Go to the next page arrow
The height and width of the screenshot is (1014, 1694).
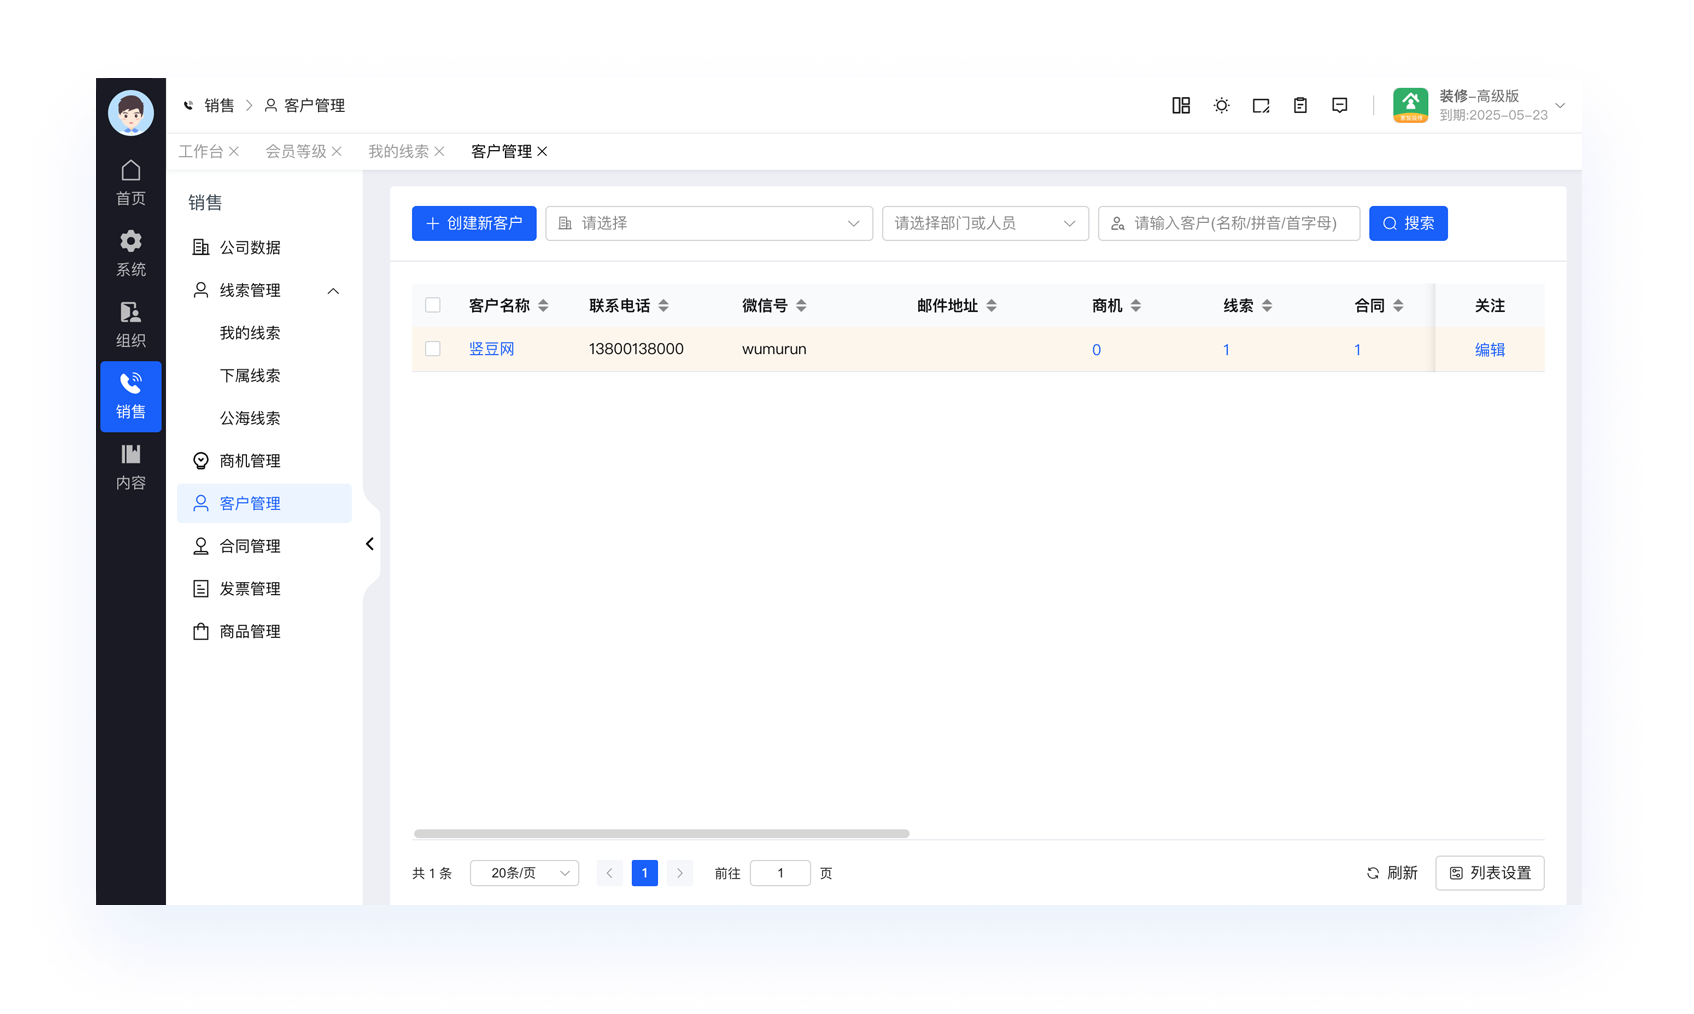680,873
